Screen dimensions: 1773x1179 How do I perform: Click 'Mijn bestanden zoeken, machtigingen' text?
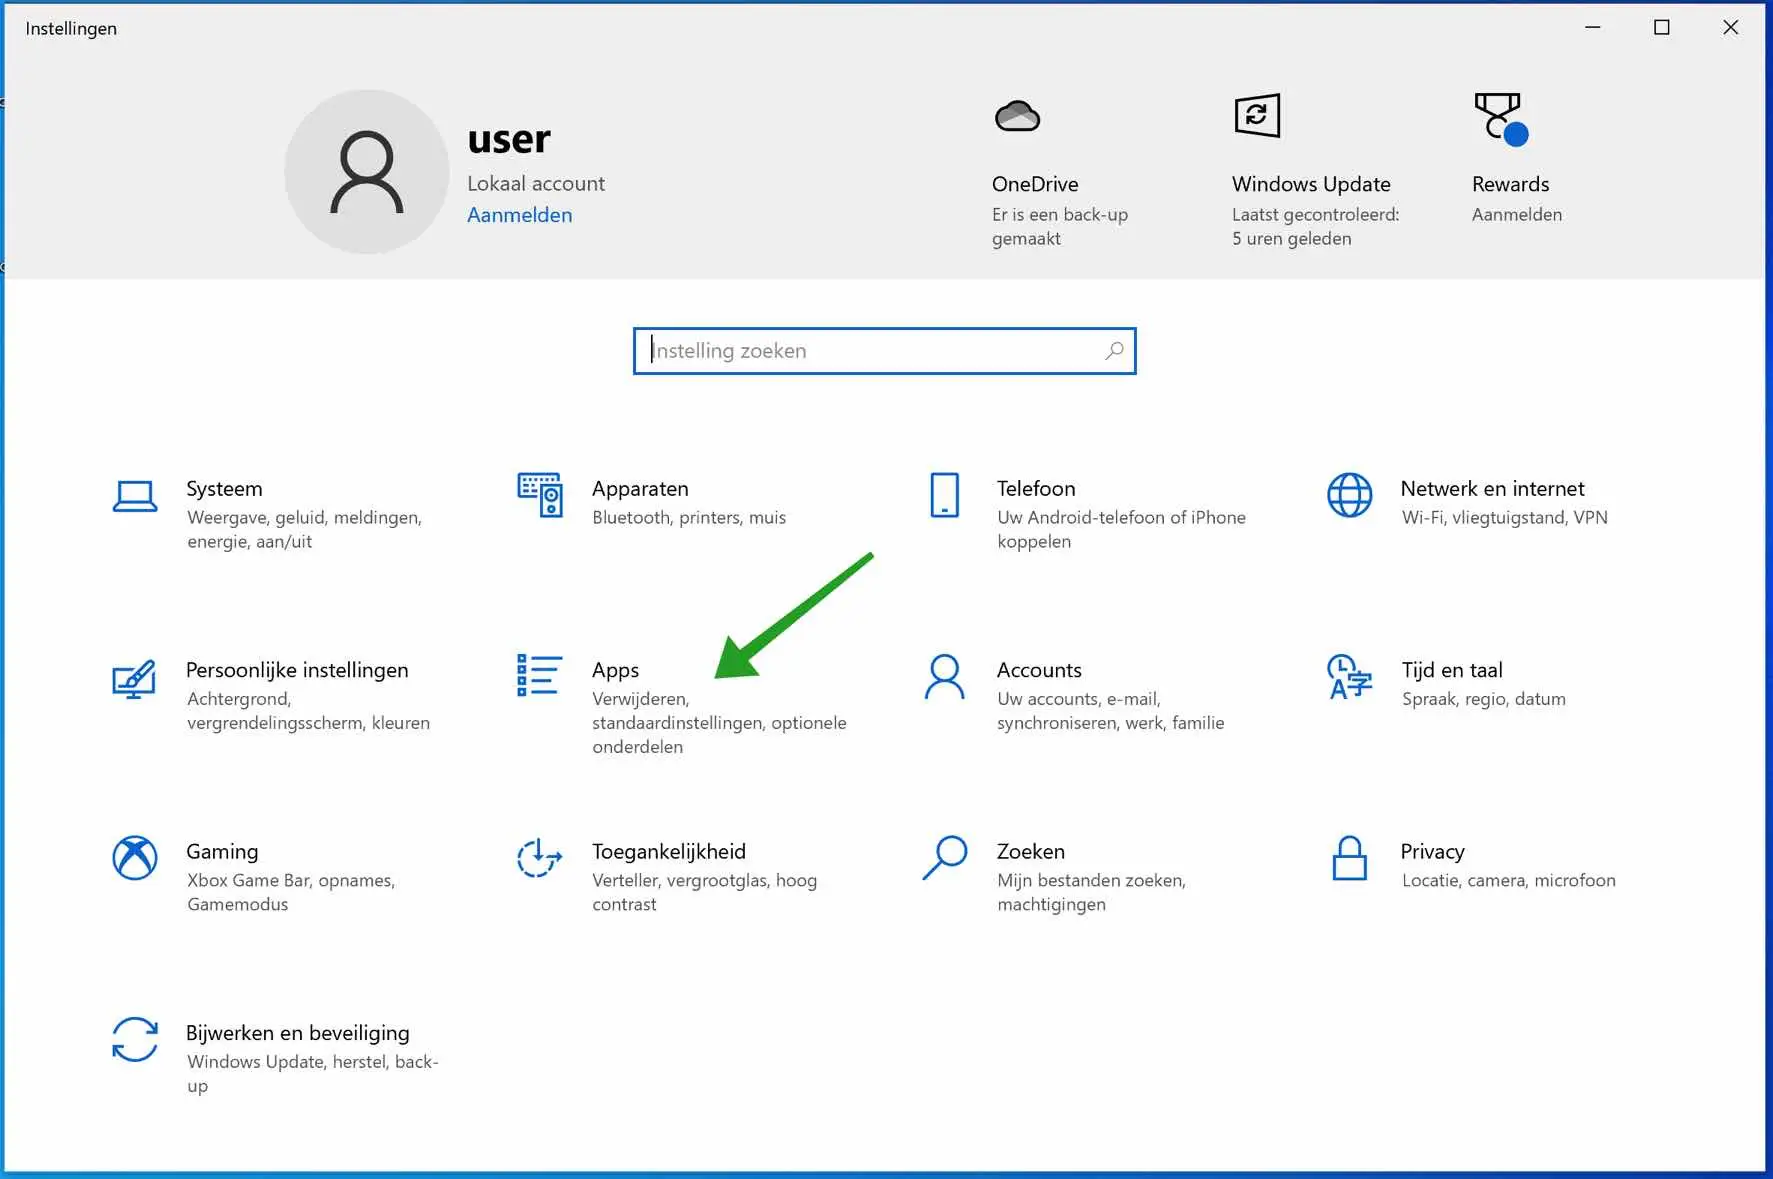click(x=1091, y=892)
